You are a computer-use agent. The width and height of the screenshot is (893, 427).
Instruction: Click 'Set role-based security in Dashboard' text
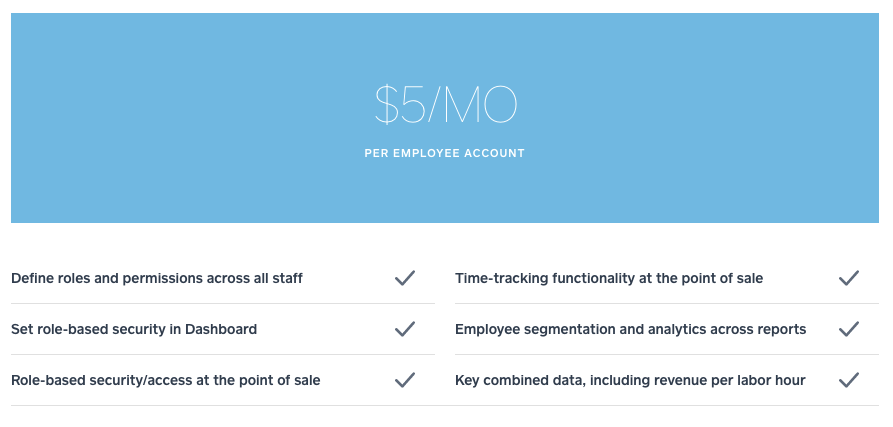(x=134, y=329)
